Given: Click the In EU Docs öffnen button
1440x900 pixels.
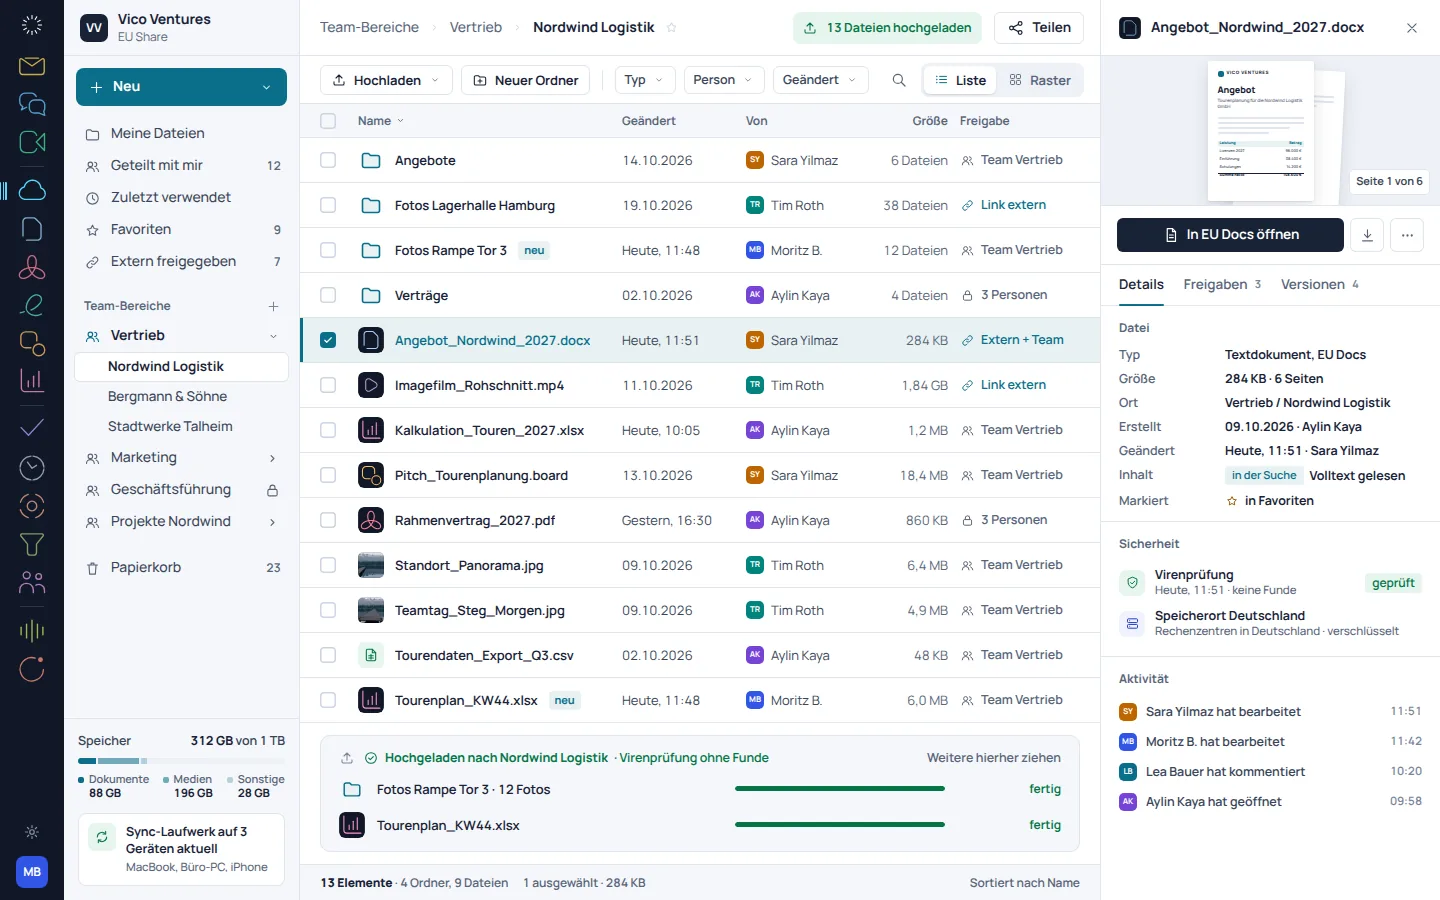Looking at the screenshot, I should click(1230, 235).
